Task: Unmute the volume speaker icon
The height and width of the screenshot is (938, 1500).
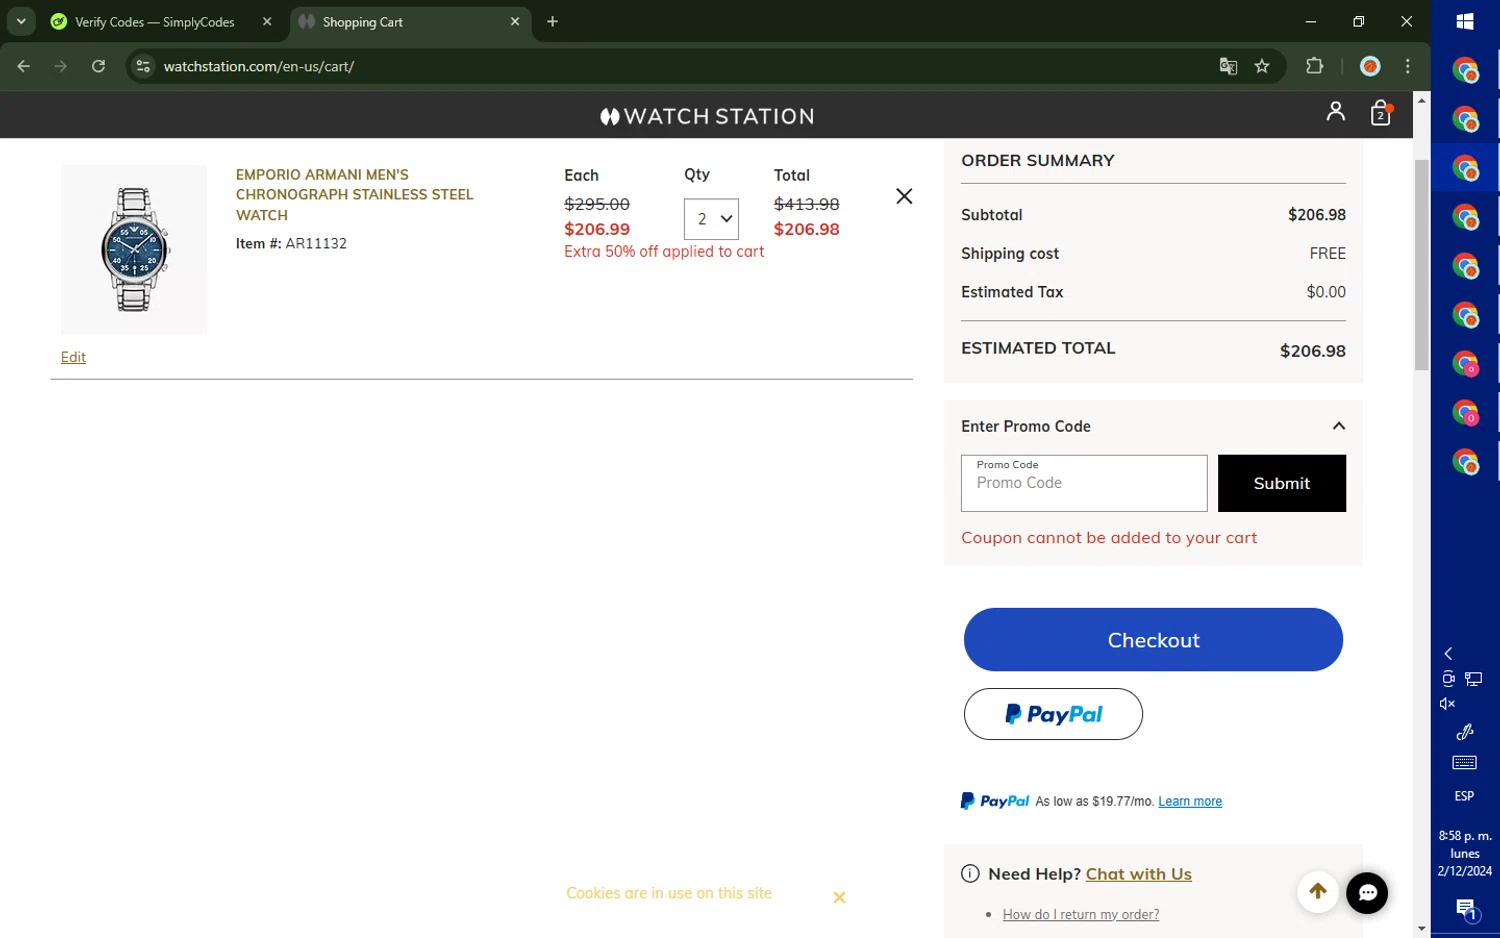Action: 1447,704
